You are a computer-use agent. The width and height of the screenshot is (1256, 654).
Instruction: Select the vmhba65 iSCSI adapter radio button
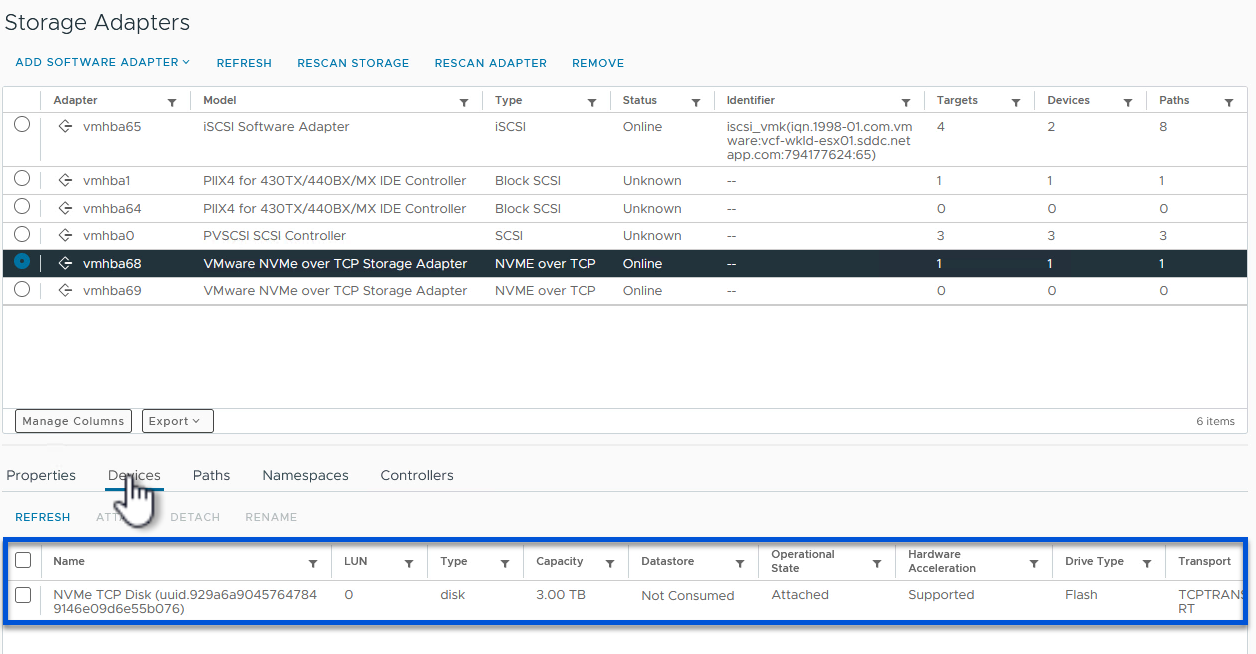(22, 125)
